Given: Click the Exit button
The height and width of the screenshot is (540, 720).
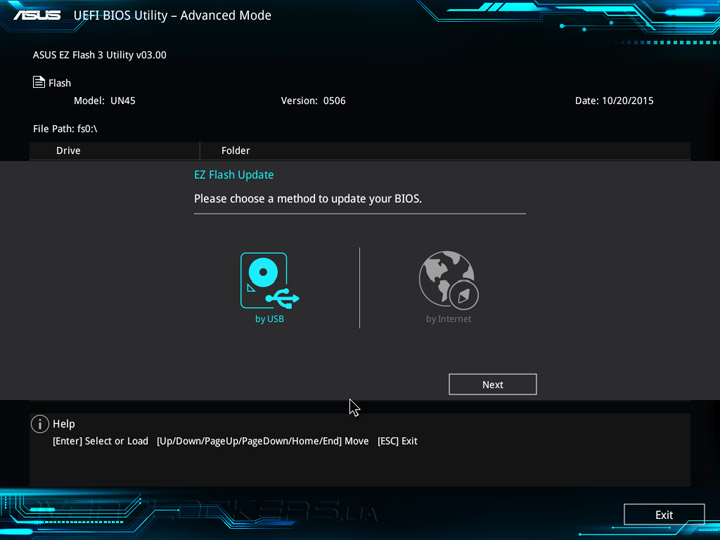Looking at the screenshot, I should click(664, 515).
